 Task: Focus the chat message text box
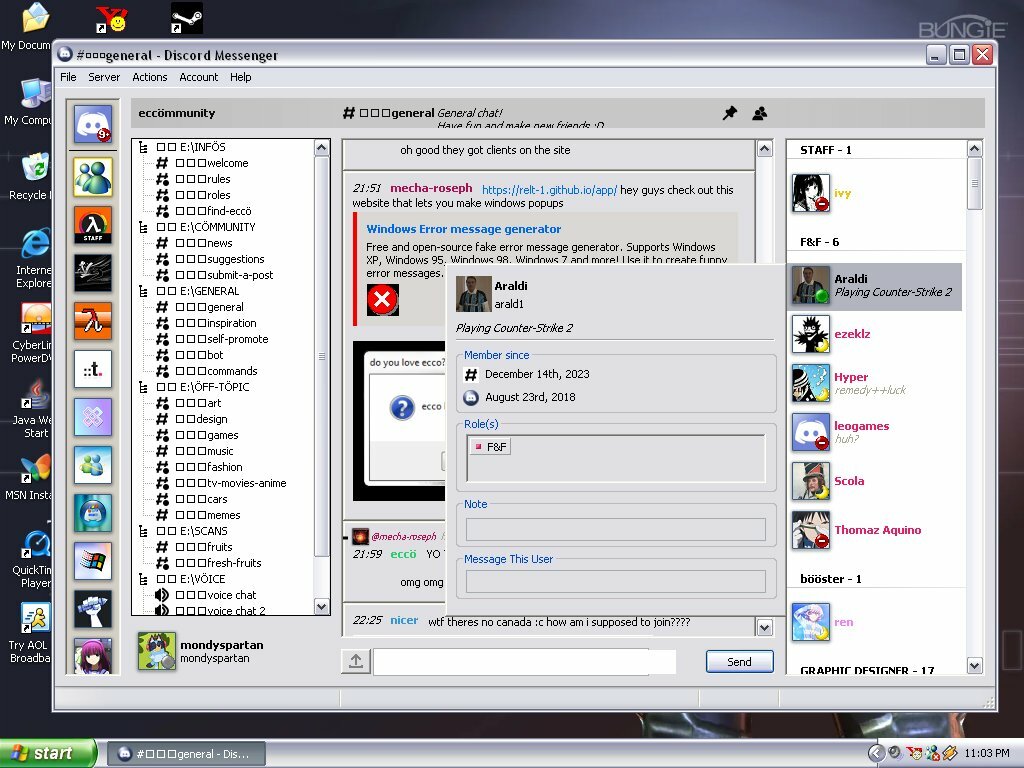pyautogui.click(x=524, y=662)
